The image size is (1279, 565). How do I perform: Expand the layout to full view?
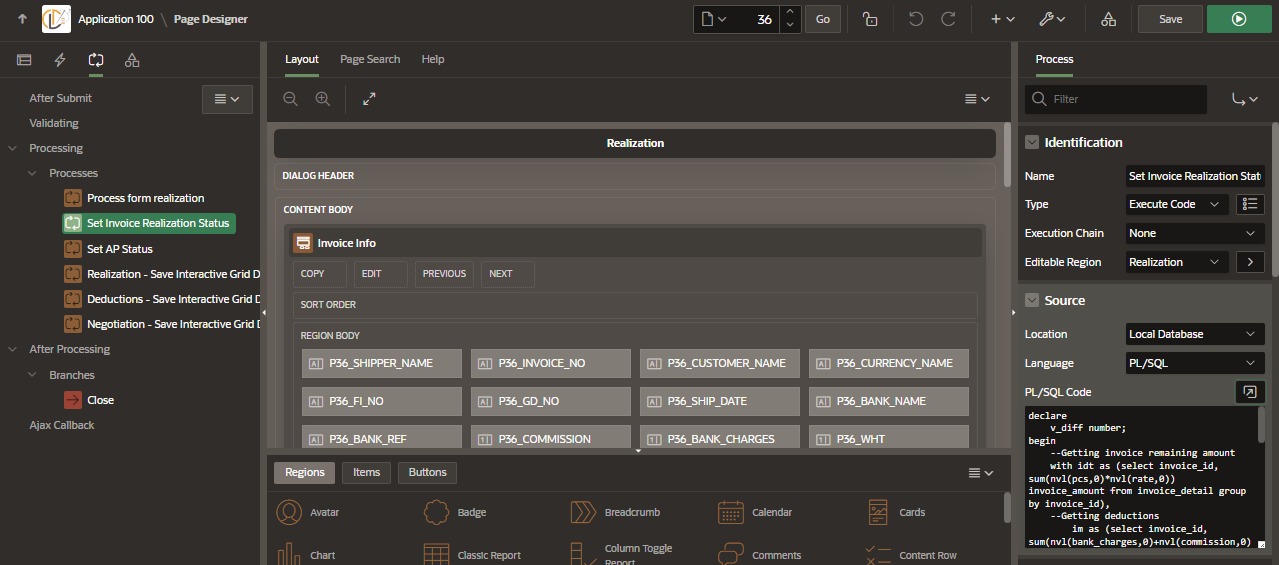pos(369,99)
